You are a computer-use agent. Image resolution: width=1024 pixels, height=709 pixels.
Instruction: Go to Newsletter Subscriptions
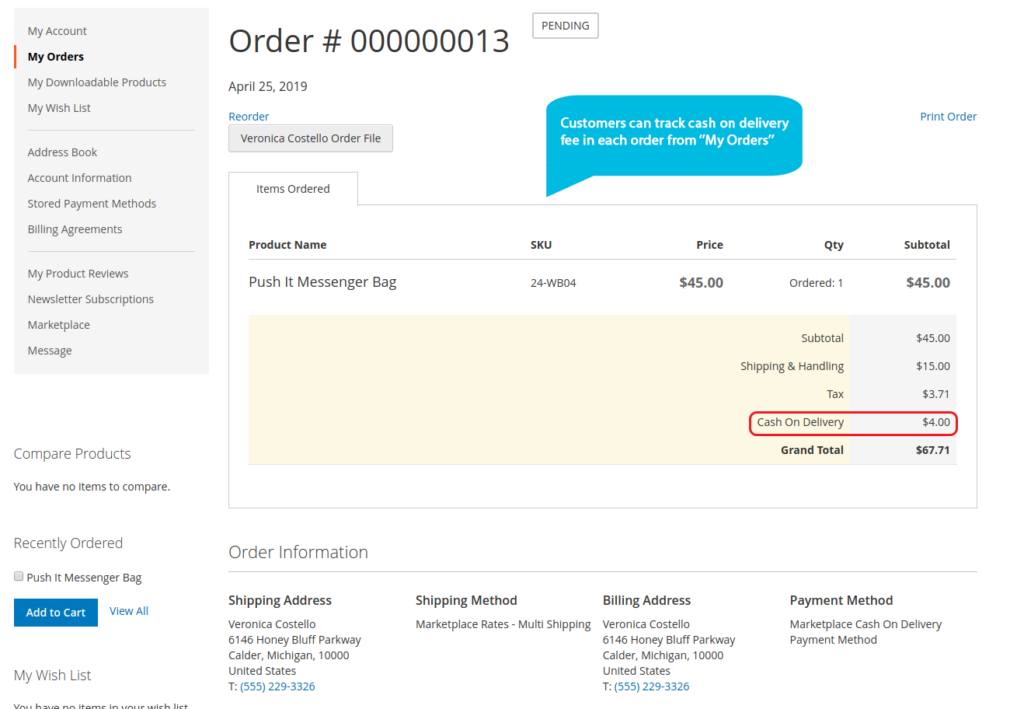pos(91,300)
